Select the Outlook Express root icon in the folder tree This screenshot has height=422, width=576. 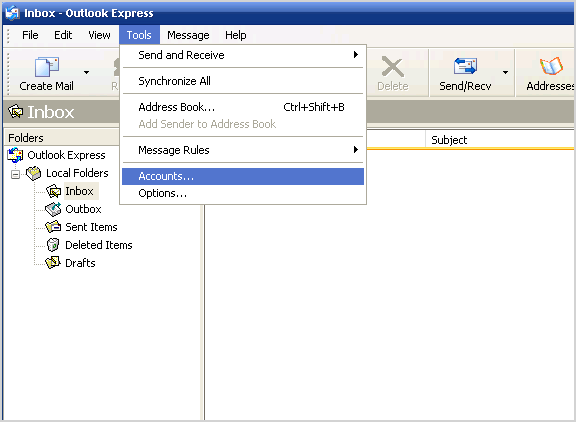point(15,155)
